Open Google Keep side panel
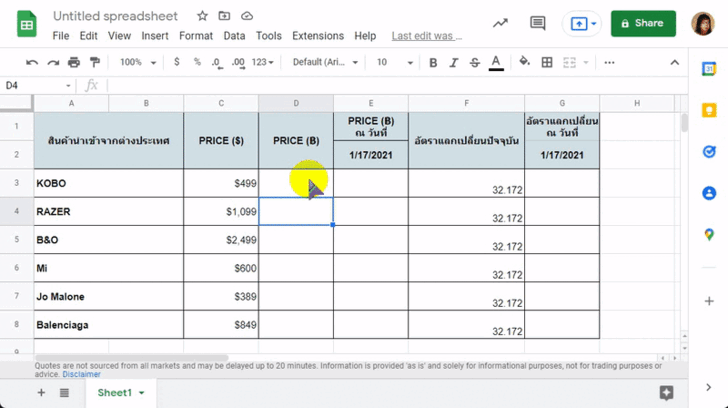This screenshot has height=408, width=728. (709, 110)
